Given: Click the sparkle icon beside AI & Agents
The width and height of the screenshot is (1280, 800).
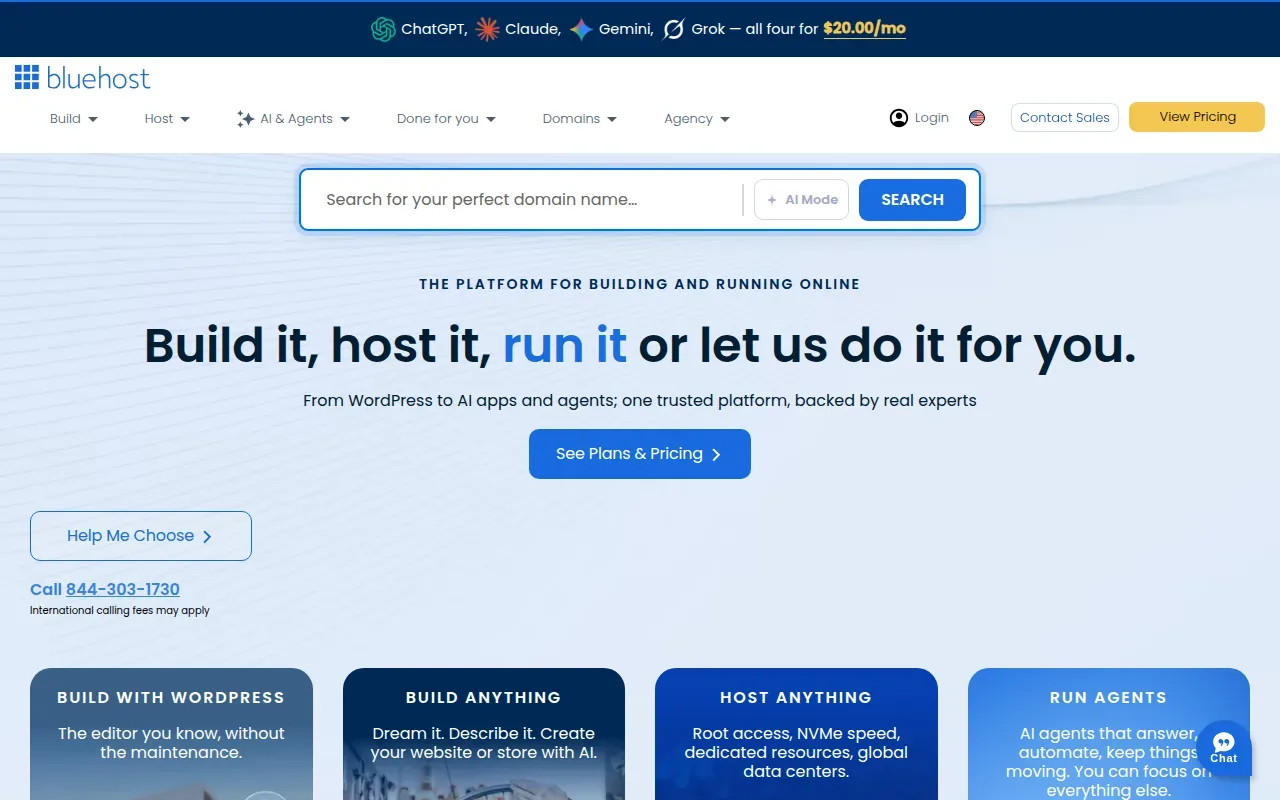Looking at the screenshot, I should [245, 119].
